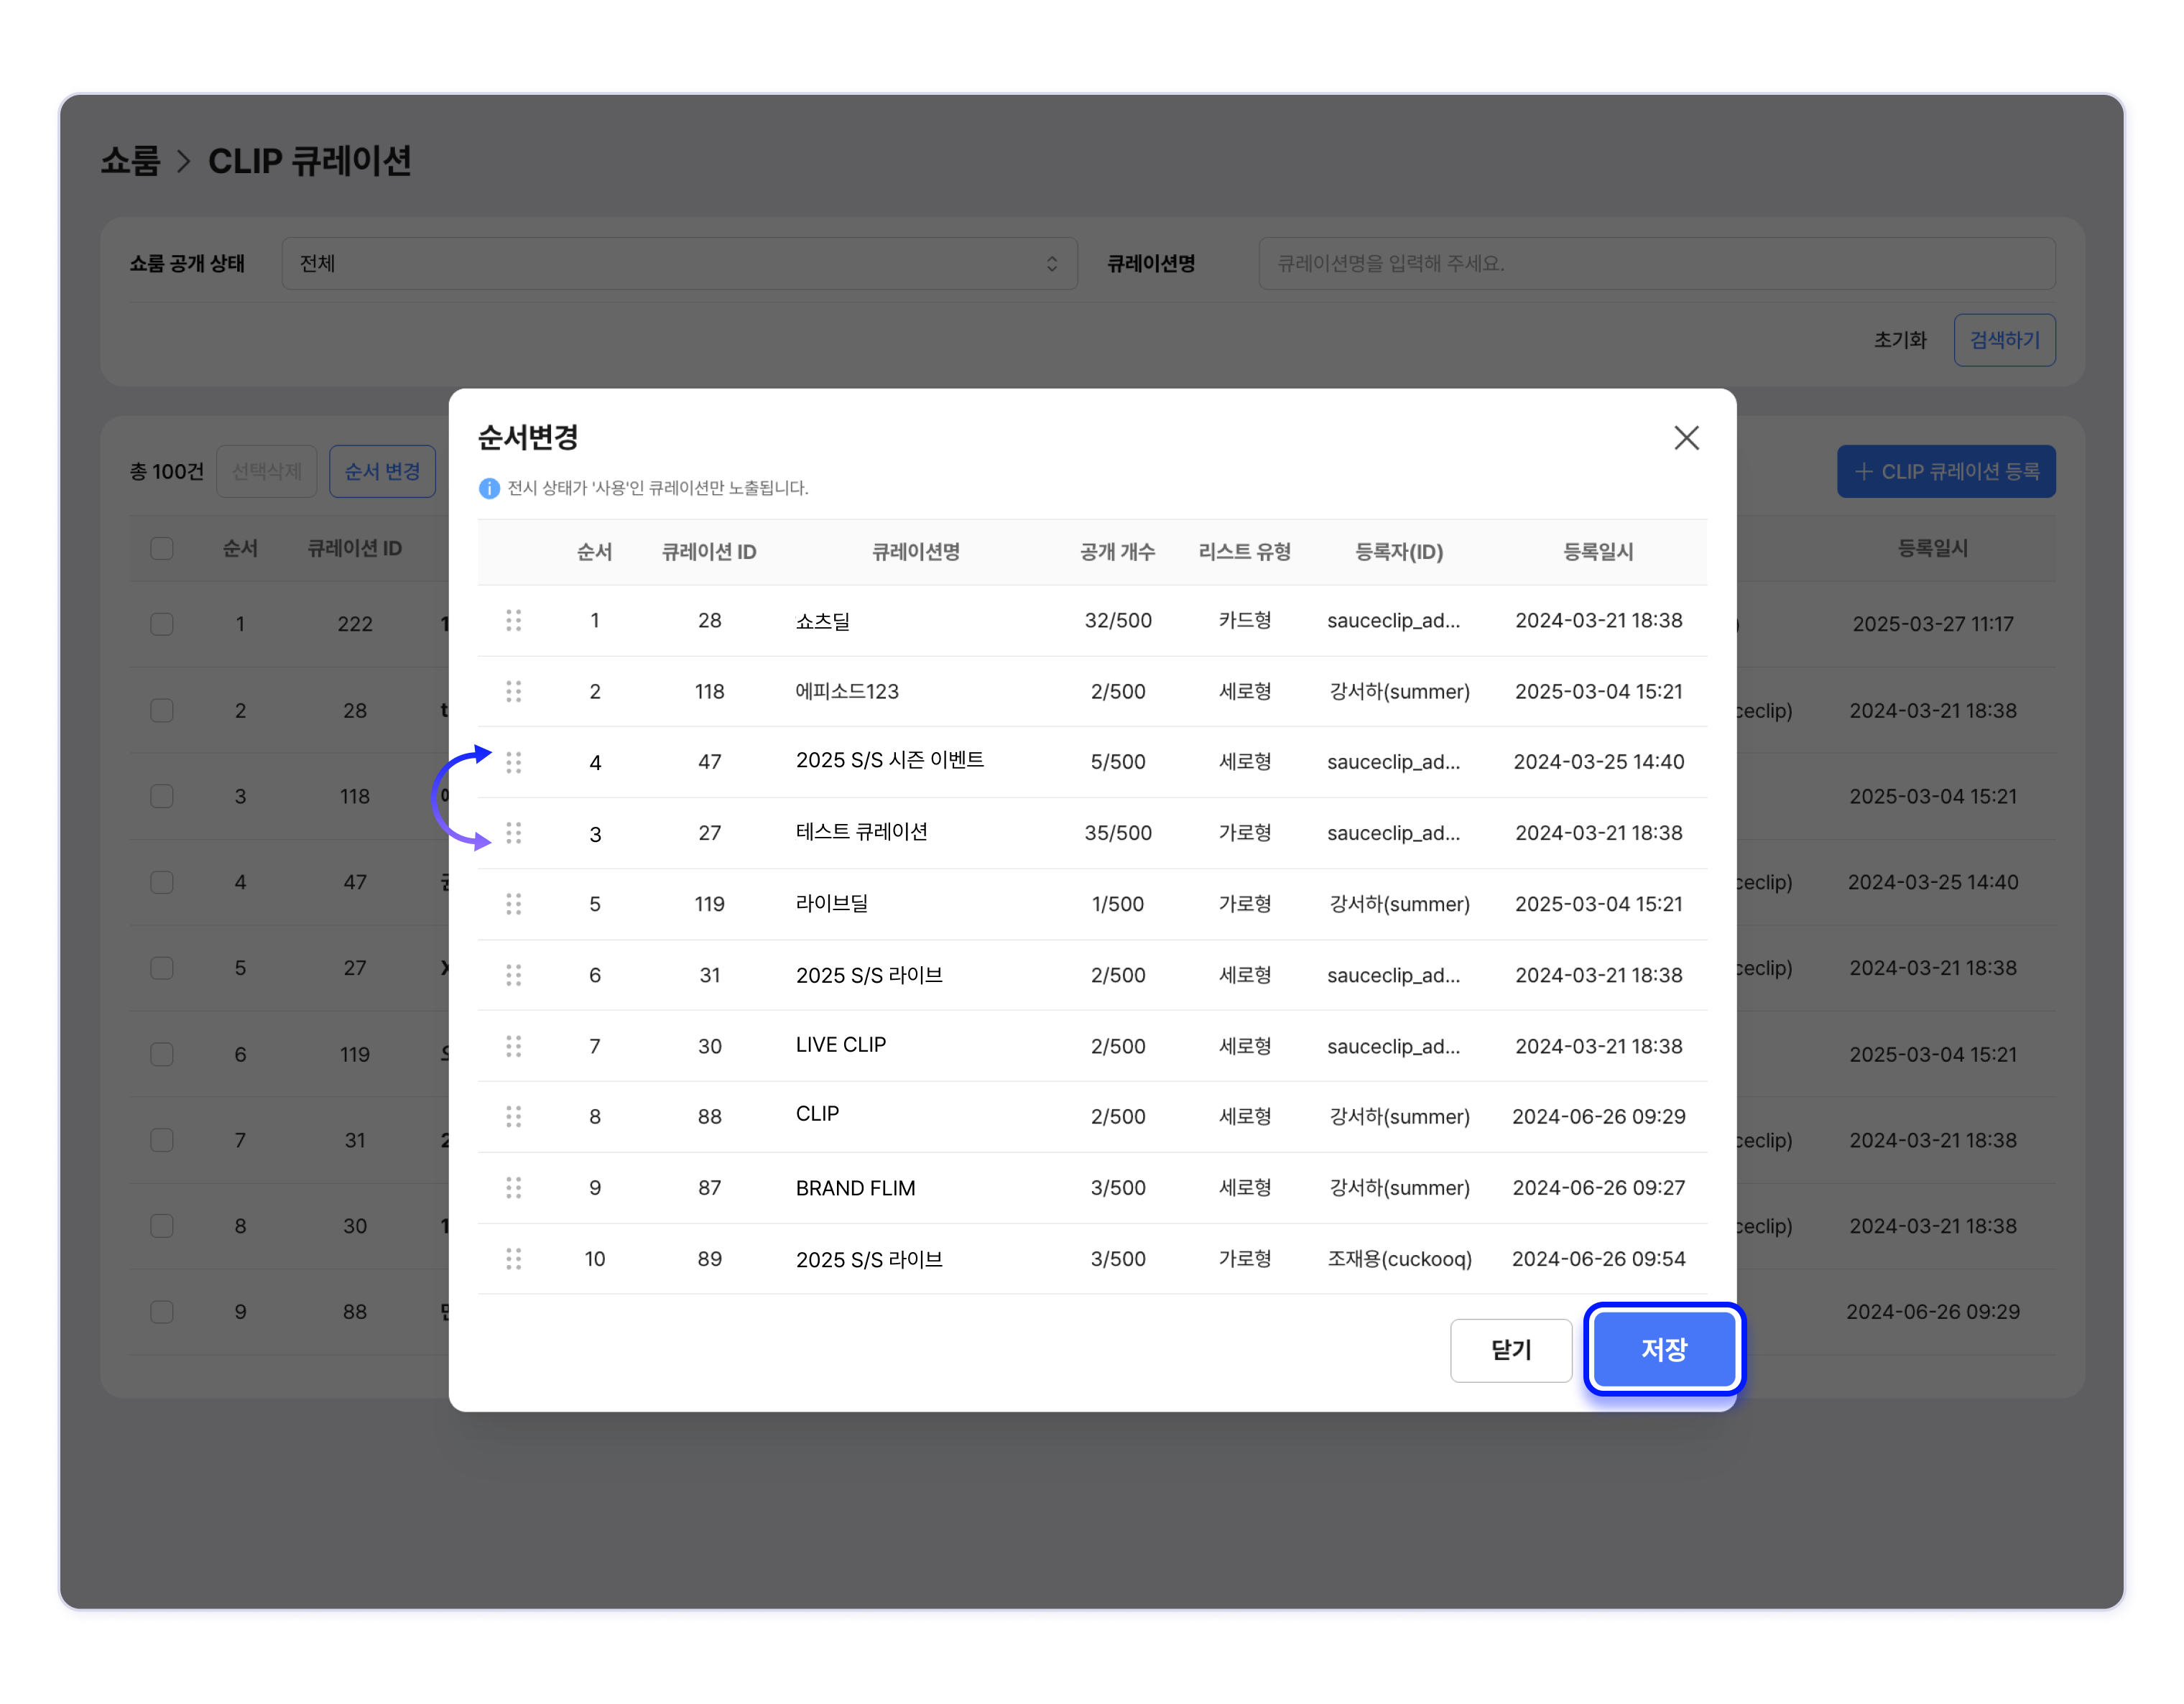This screenshot has width=2184, height=1704.
Task: Click the blue info icon in the 순서변경 dialog
Action: [489, 488]
